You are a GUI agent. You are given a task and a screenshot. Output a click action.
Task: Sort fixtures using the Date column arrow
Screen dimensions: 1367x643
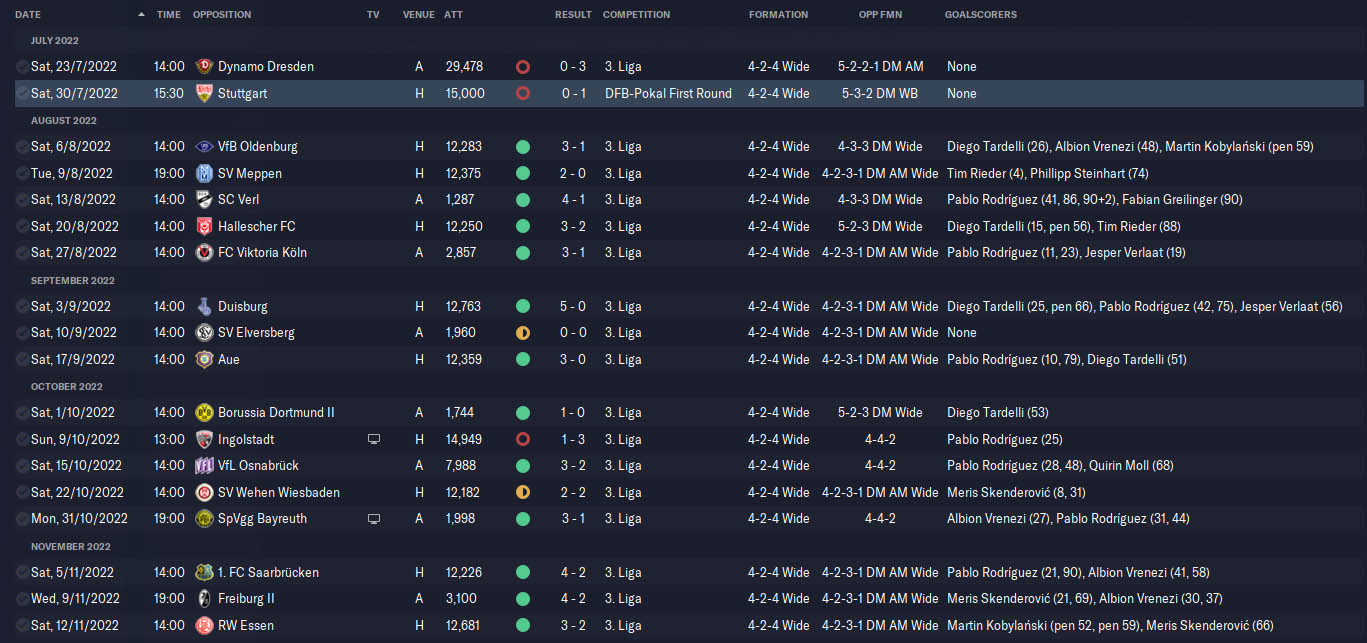pos(141,15)
